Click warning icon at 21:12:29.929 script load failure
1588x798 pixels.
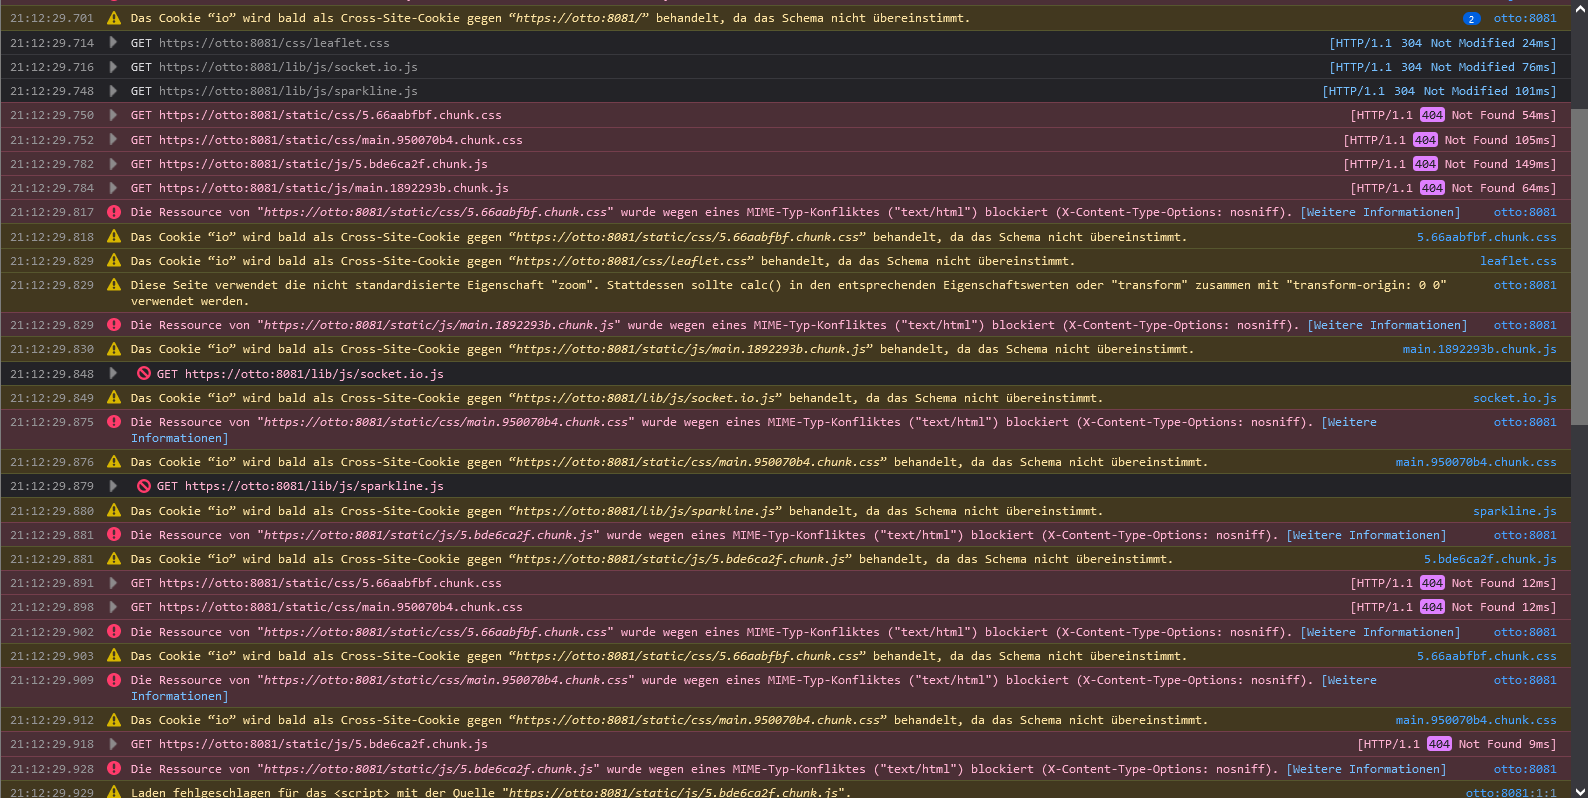point(114,792)
